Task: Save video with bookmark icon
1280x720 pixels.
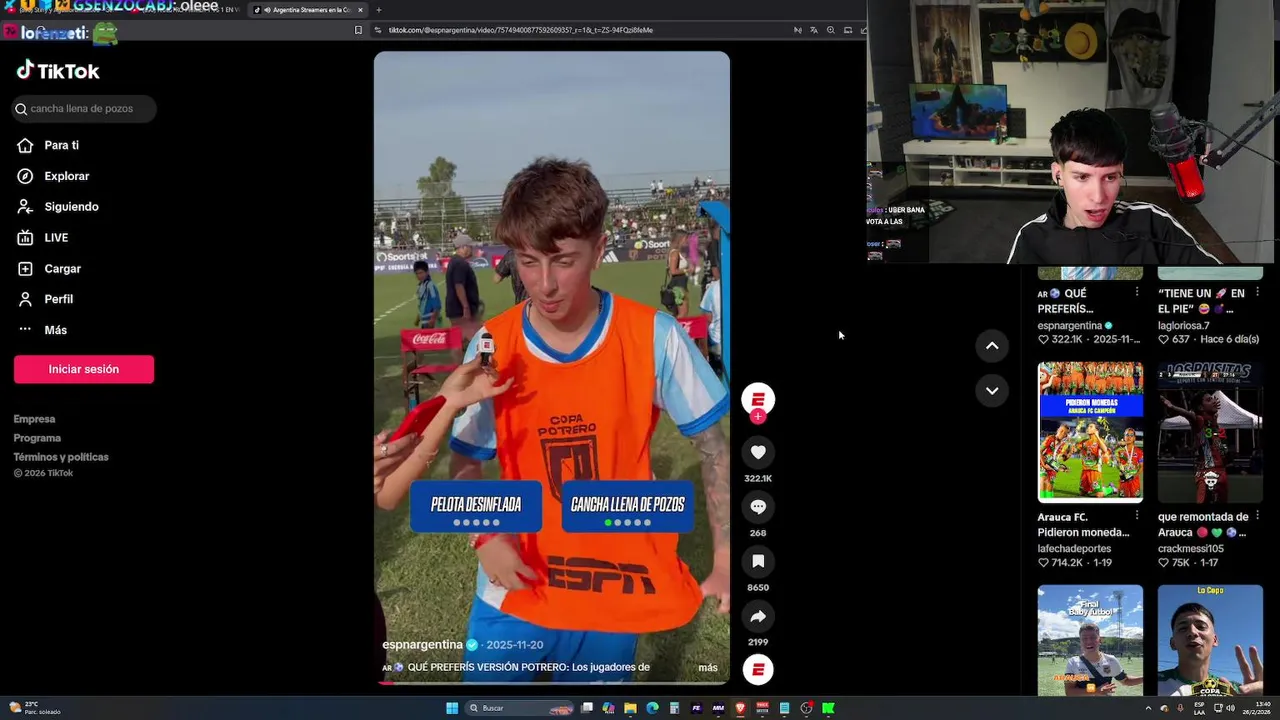Action: point(758,562)
